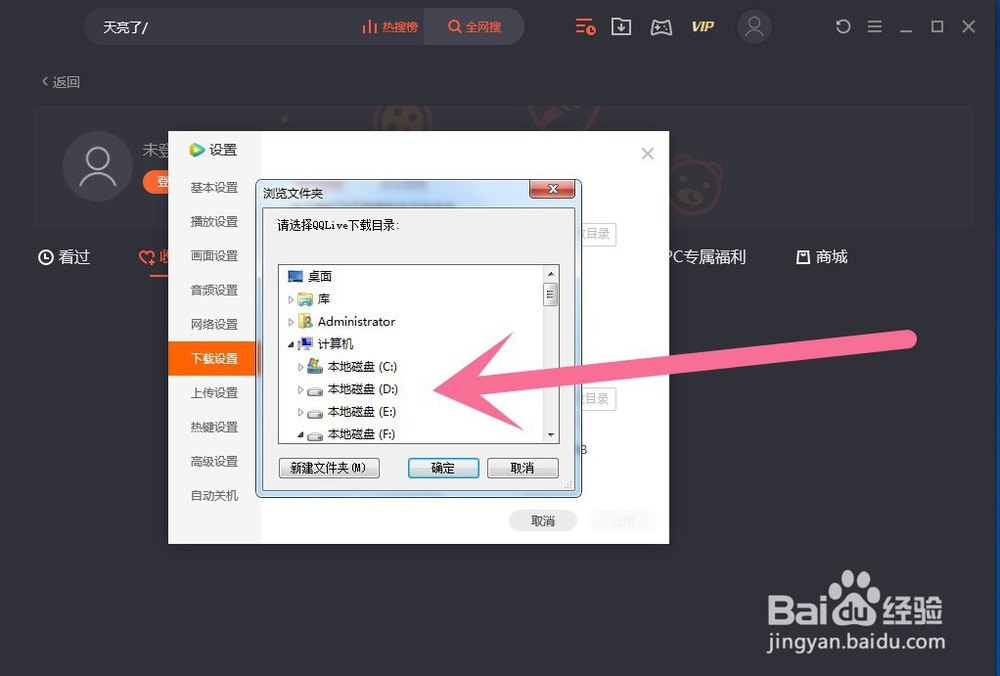Expand the 库 folder in the tree
Screen dimensions: 1000x676
(x=289, y=298)
